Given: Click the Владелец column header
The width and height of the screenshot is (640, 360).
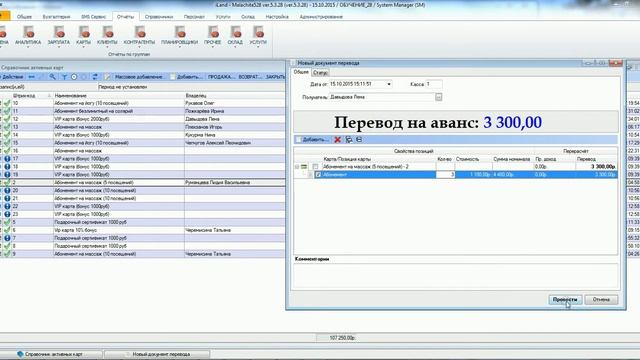Looking at the screenshot, I should click(x=235, y=96).
